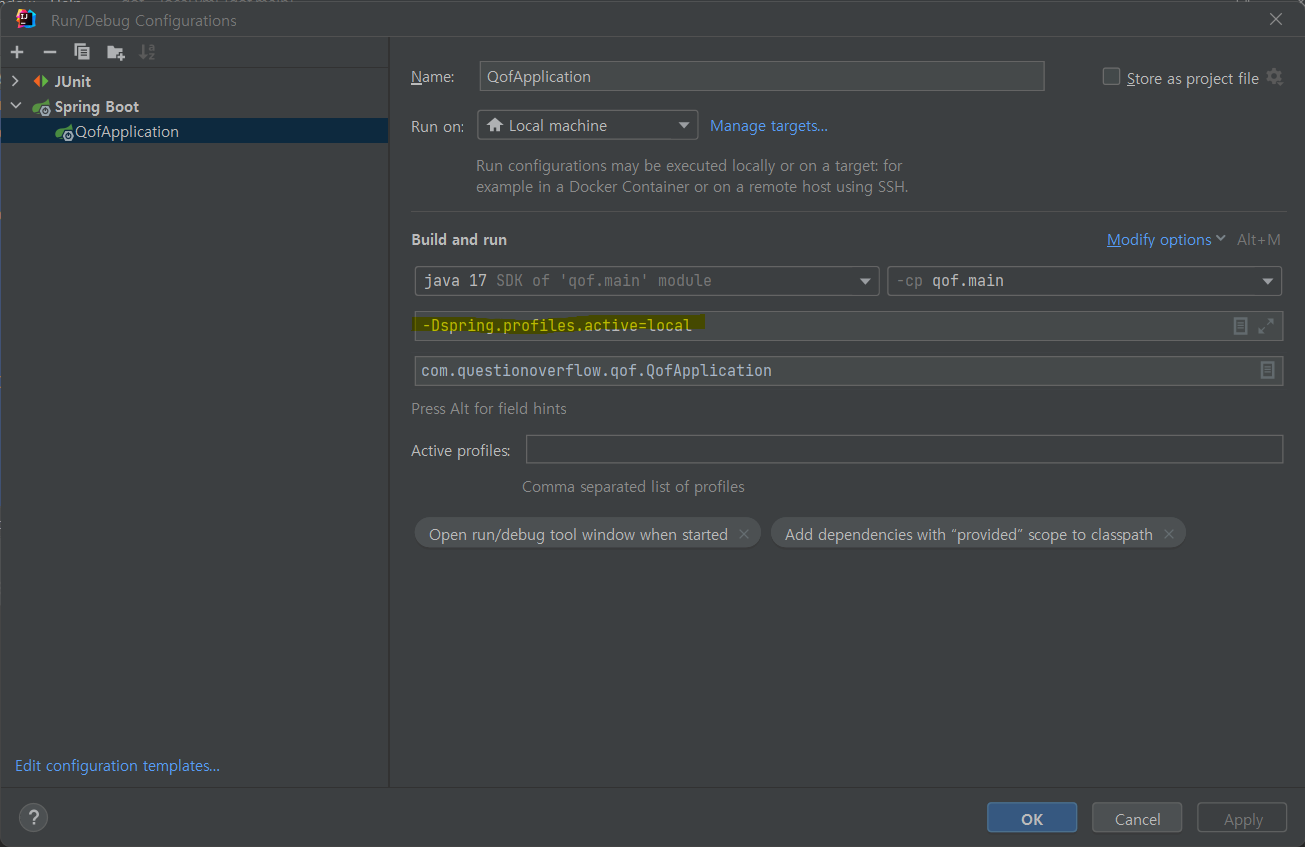Remove the 'Open run/debug tool window when started' tag
This screenshot has width=1305, height=847.
coord(743,534)
